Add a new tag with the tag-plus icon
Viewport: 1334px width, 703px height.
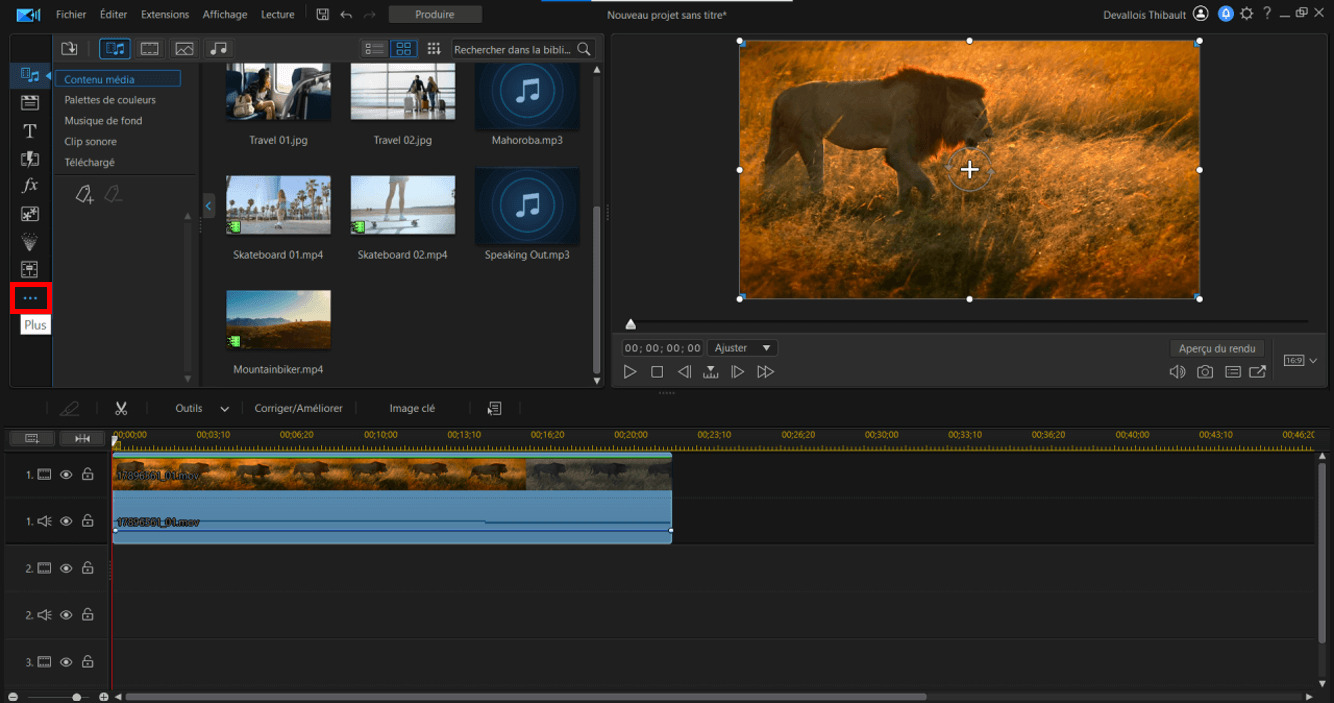[x=85, y=195]
